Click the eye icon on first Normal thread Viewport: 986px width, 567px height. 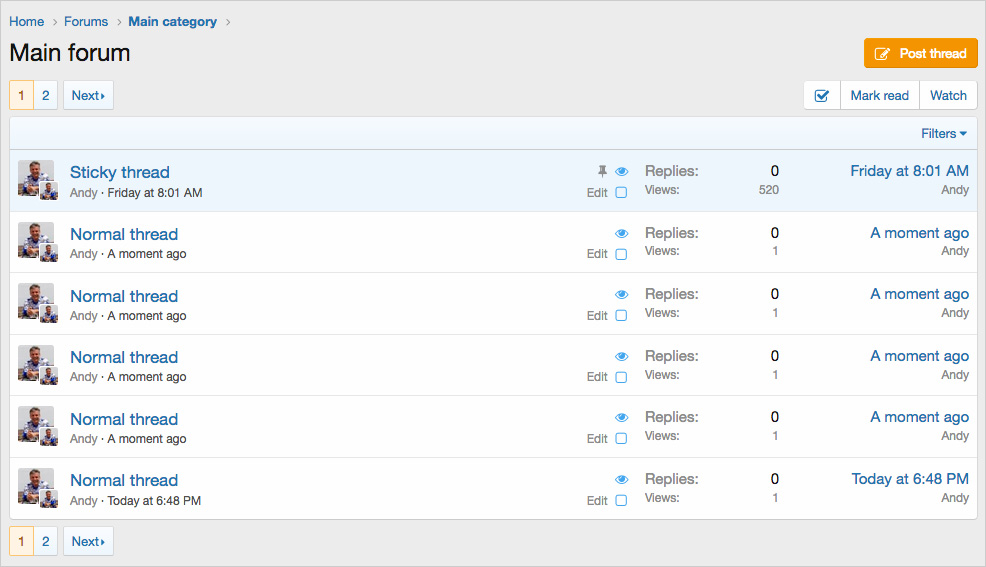pos(621,234)
